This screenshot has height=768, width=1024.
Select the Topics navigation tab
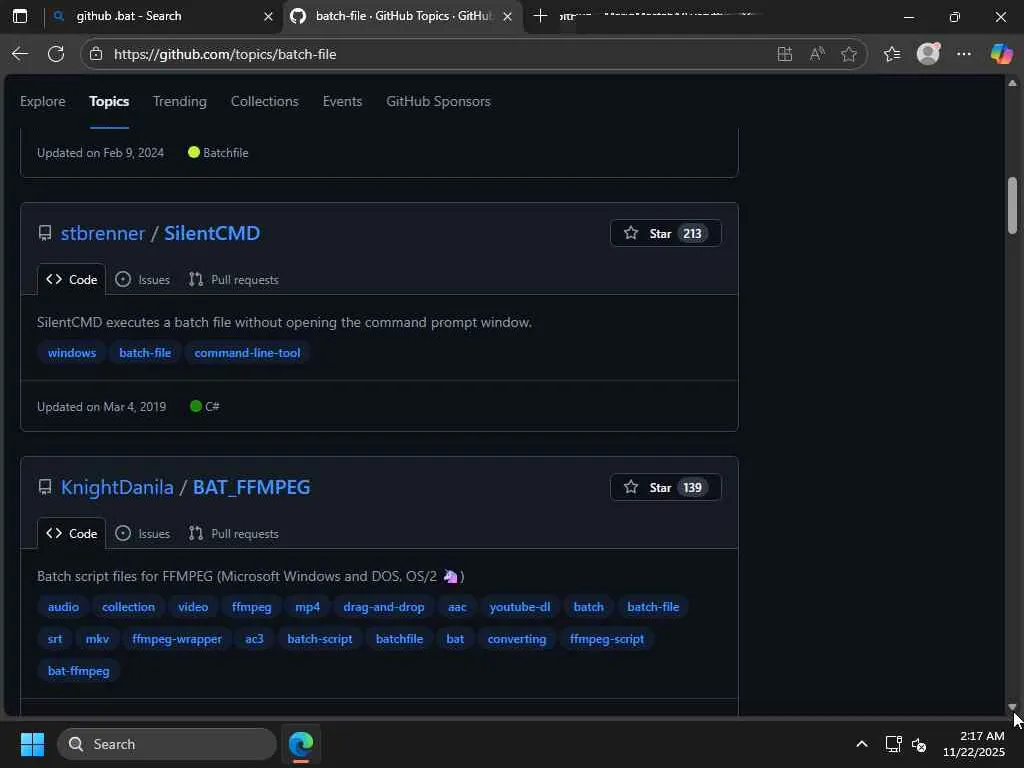(109, 101)
